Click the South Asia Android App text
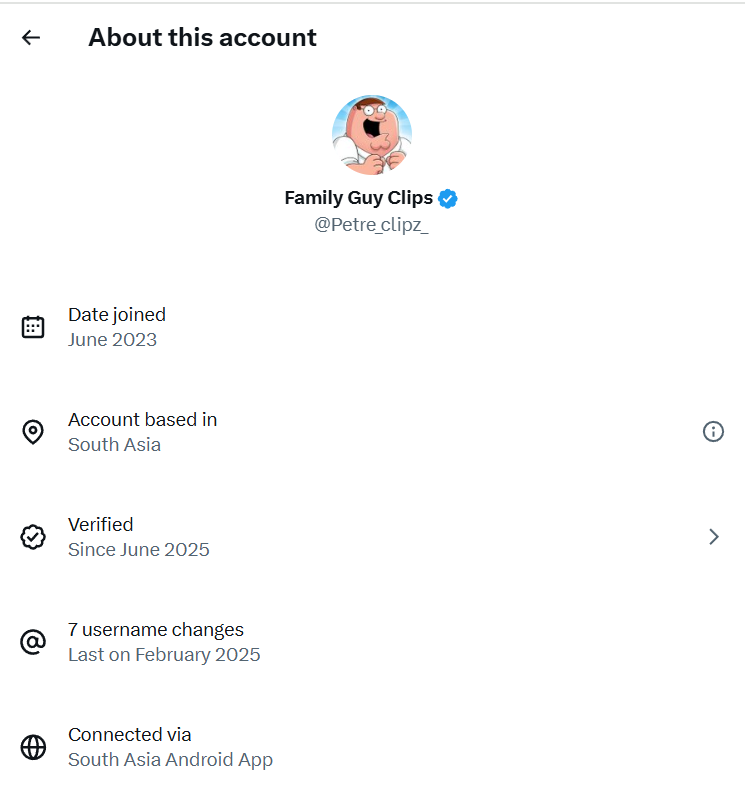This screenshot has width=745, height=811. [x=170, y=760]
